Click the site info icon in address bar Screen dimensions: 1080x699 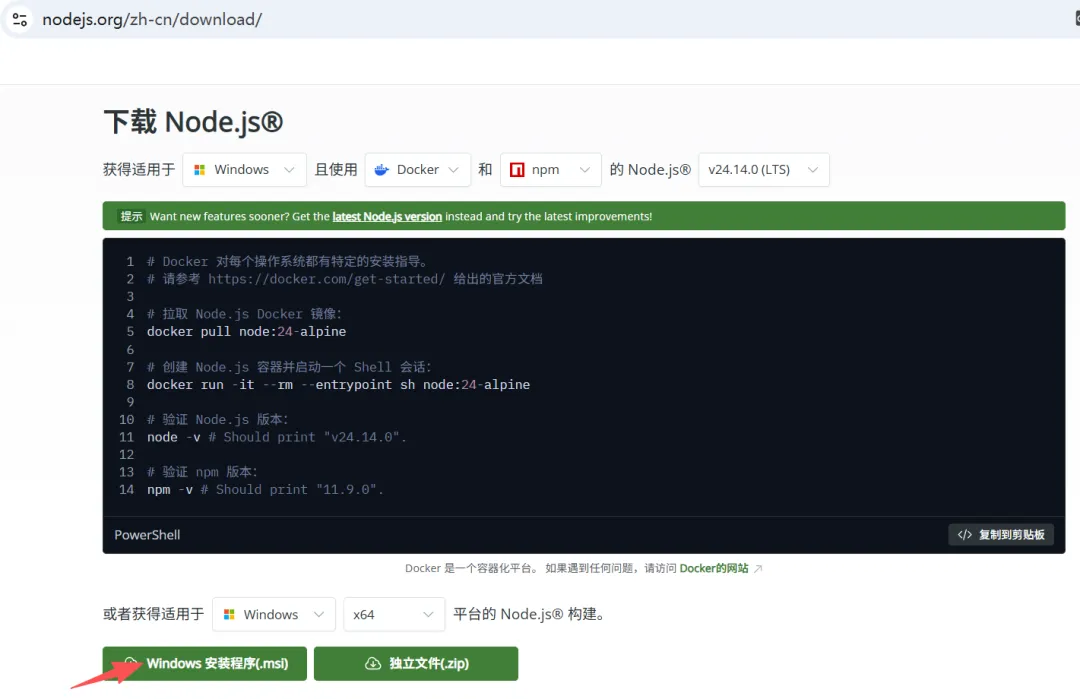coord(20,19)
